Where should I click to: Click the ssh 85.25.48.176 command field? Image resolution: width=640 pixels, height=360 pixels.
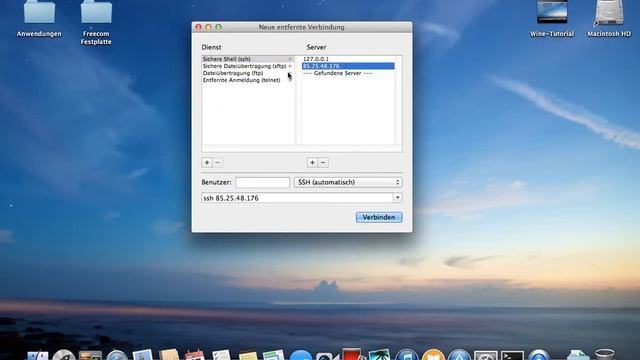pyautogui.click(x=297, y=198)
